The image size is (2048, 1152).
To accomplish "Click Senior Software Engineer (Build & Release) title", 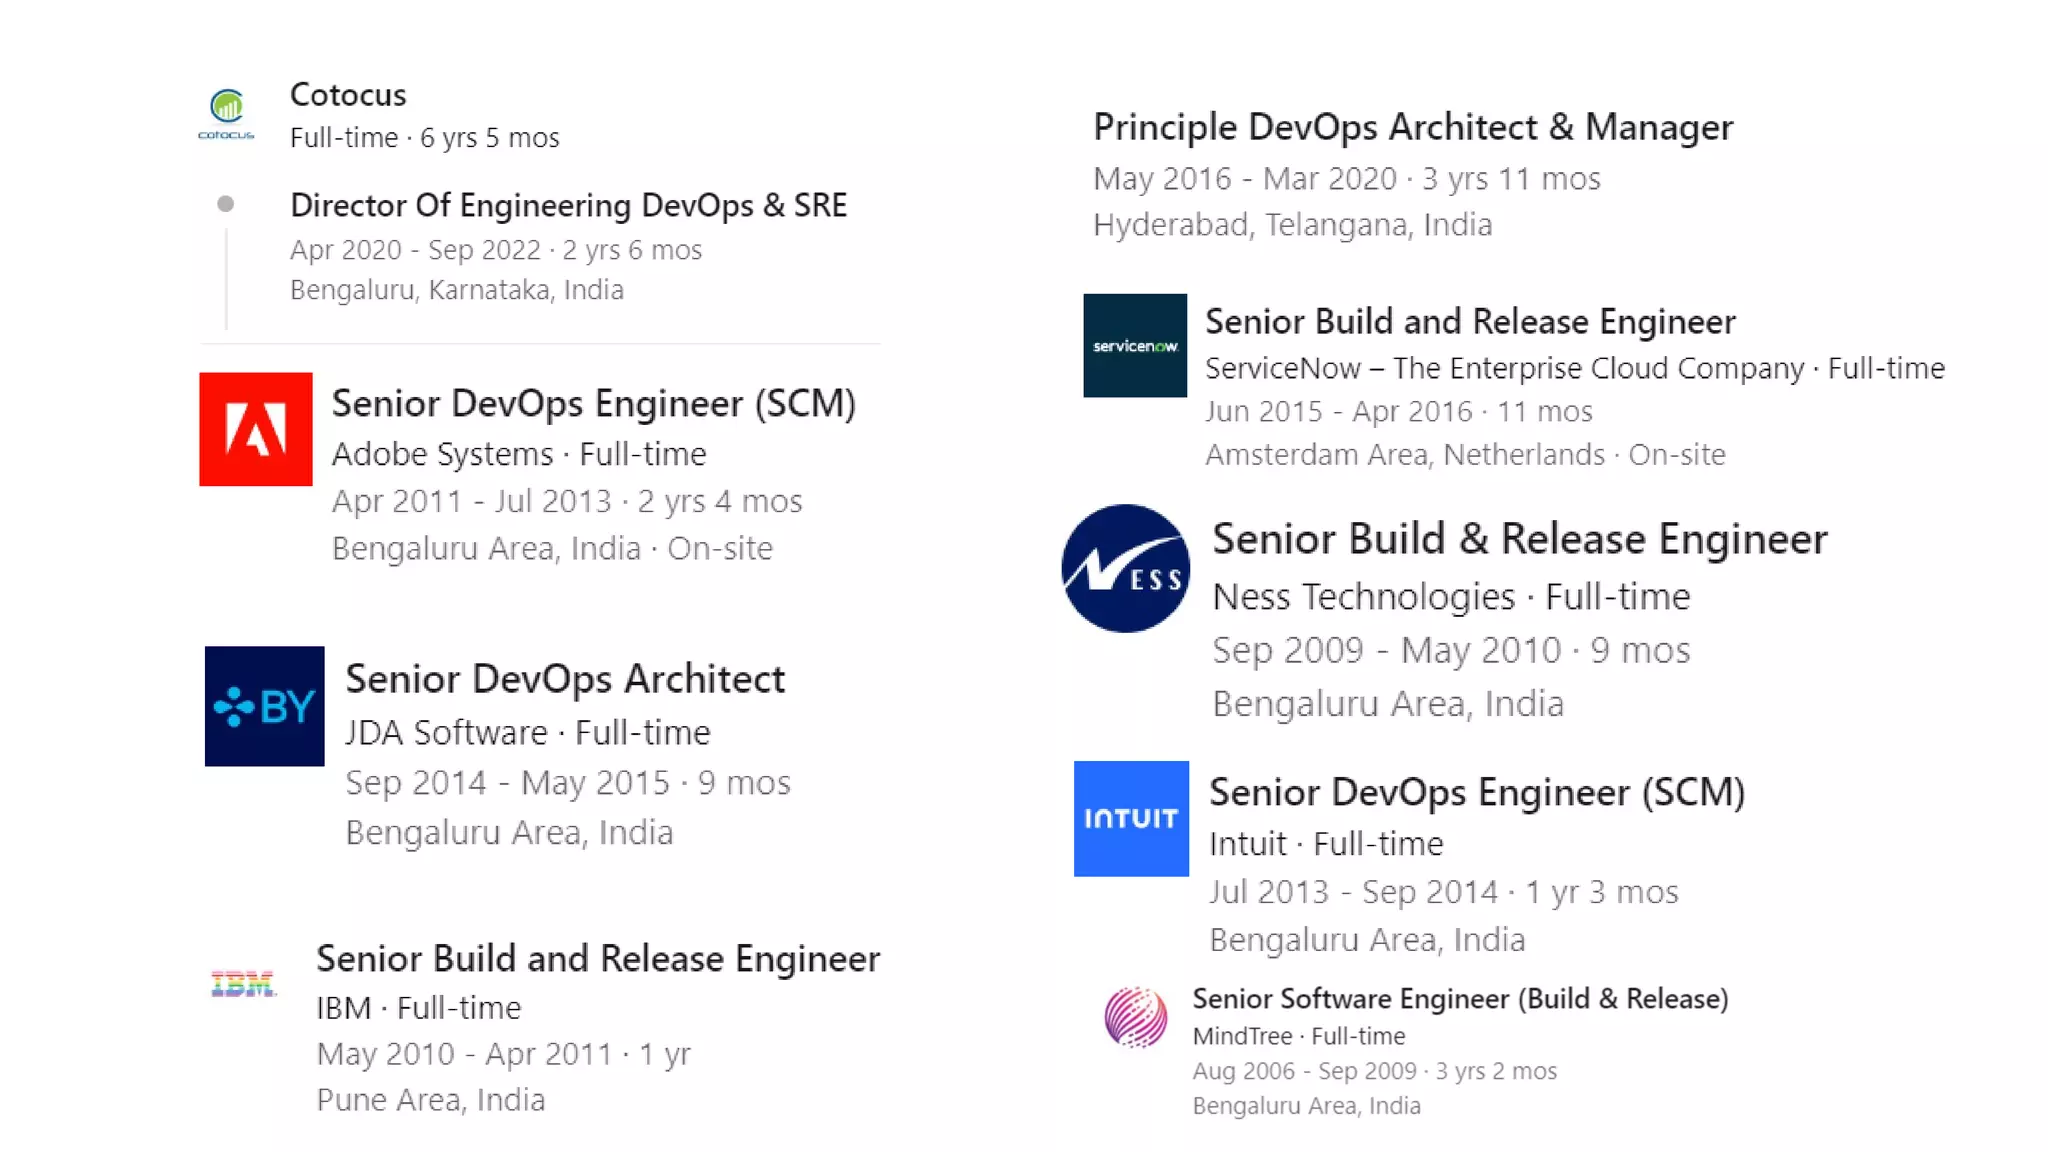I will pyautogui.click(x=1460, y=999).
